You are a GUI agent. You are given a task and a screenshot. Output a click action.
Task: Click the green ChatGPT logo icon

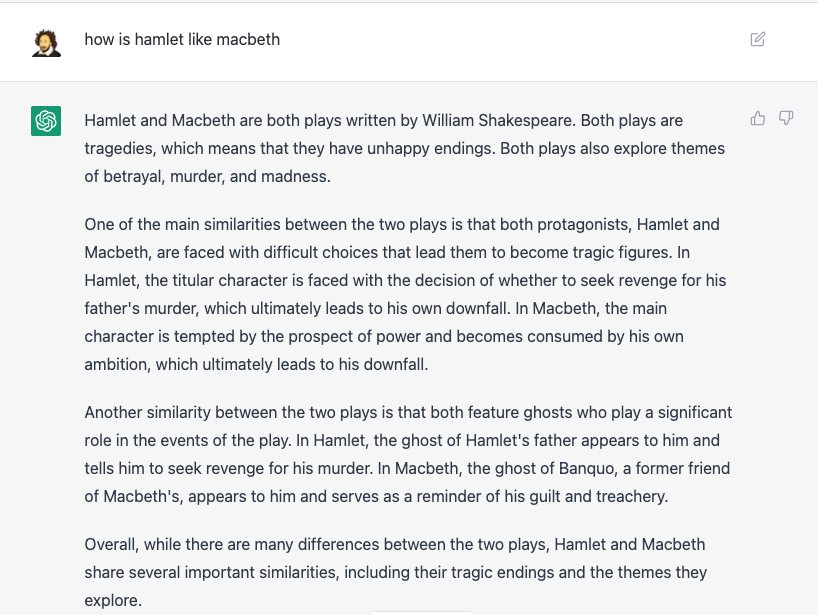tap(46, 121)
